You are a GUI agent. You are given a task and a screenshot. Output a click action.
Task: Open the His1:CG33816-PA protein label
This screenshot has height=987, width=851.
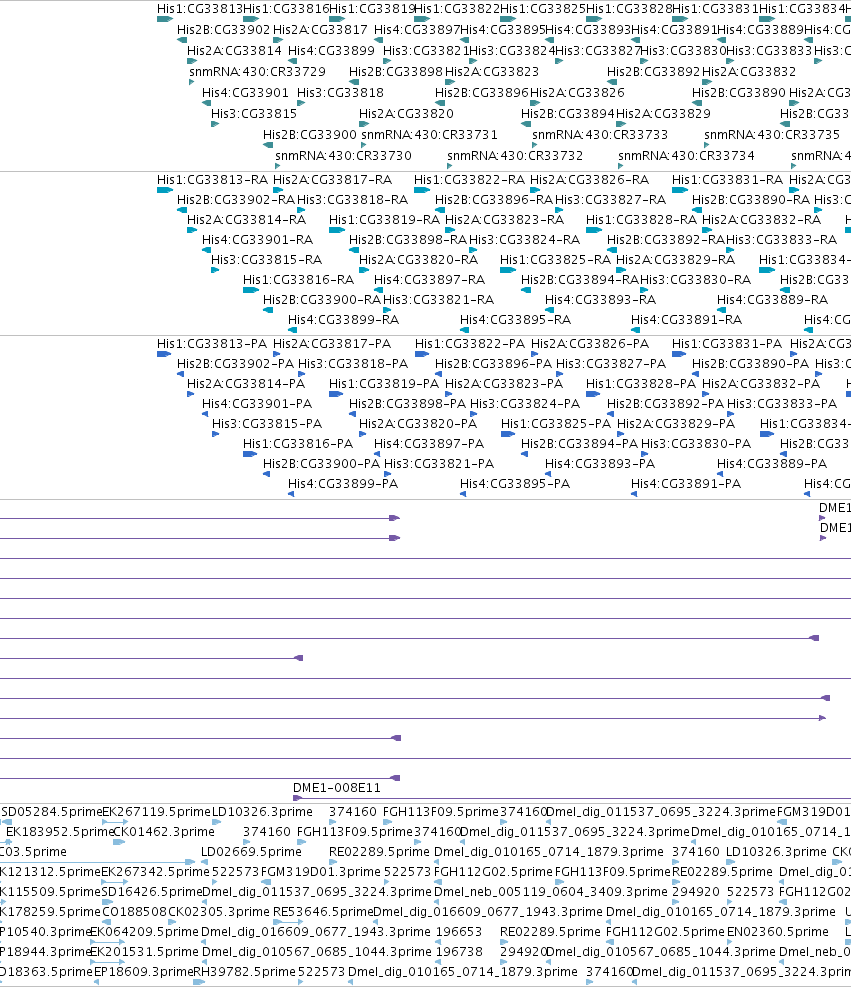(298, 444)
